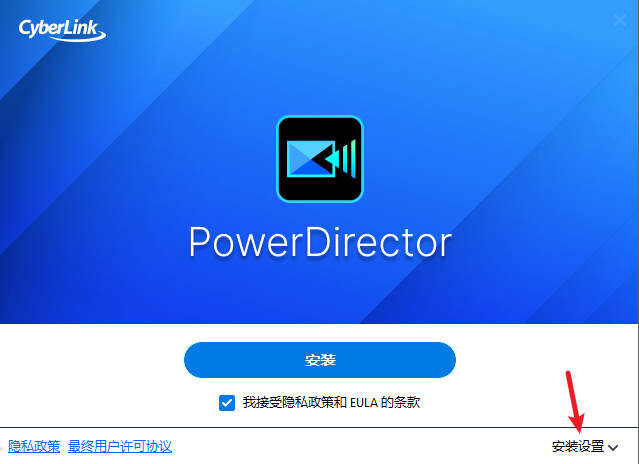
Task: Click the CyberLink logo
Action: 62,30
